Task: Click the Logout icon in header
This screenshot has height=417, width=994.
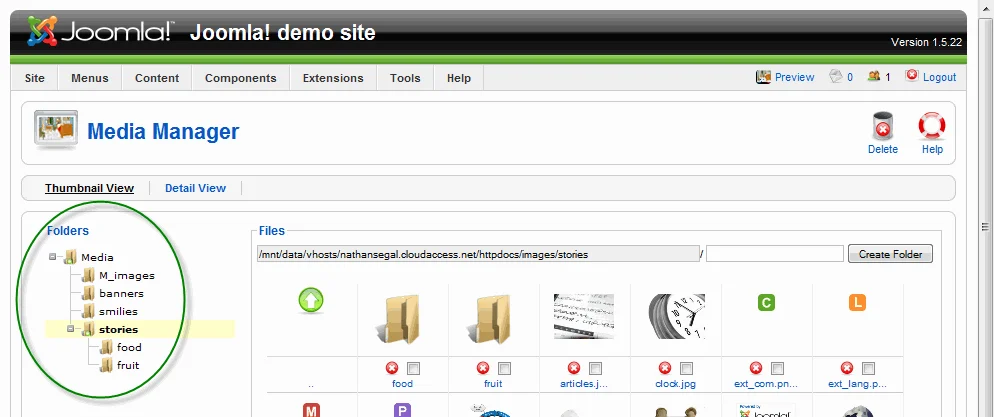Action: 912,75
